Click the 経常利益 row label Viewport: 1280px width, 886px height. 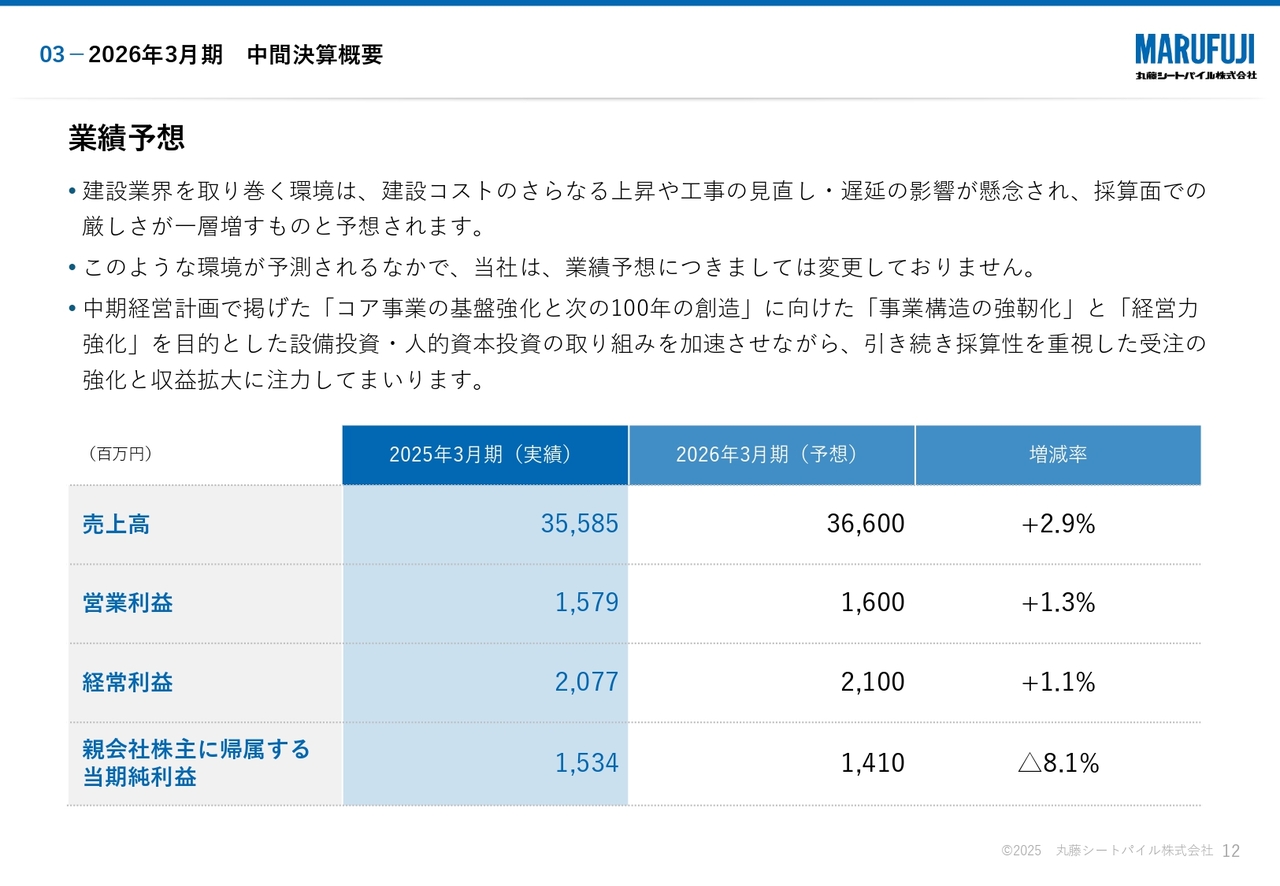(127, 682)
